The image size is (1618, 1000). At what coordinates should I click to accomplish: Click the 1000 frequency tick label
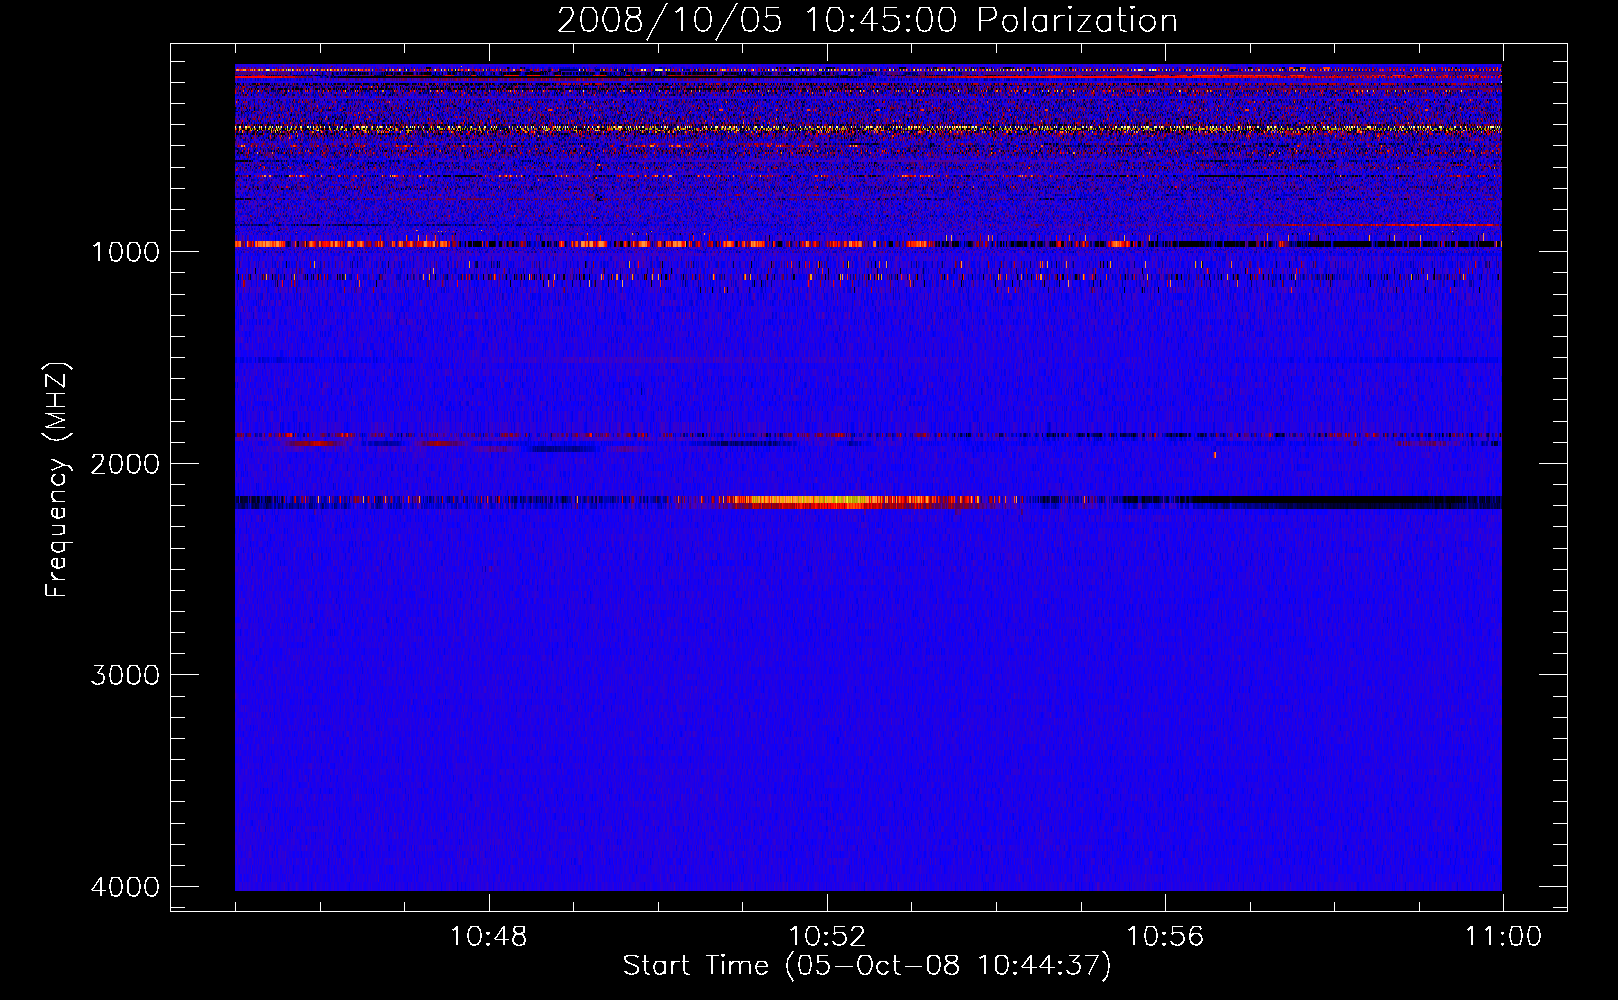coord(125,252)
